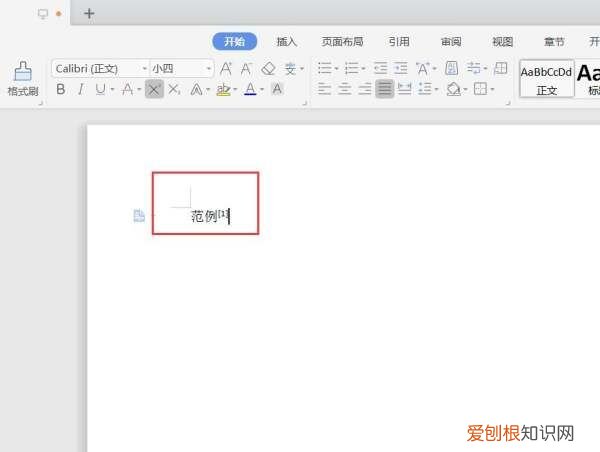Click the font color A swatch
Viewport: 600px width, 452px height.
point(250,89)
